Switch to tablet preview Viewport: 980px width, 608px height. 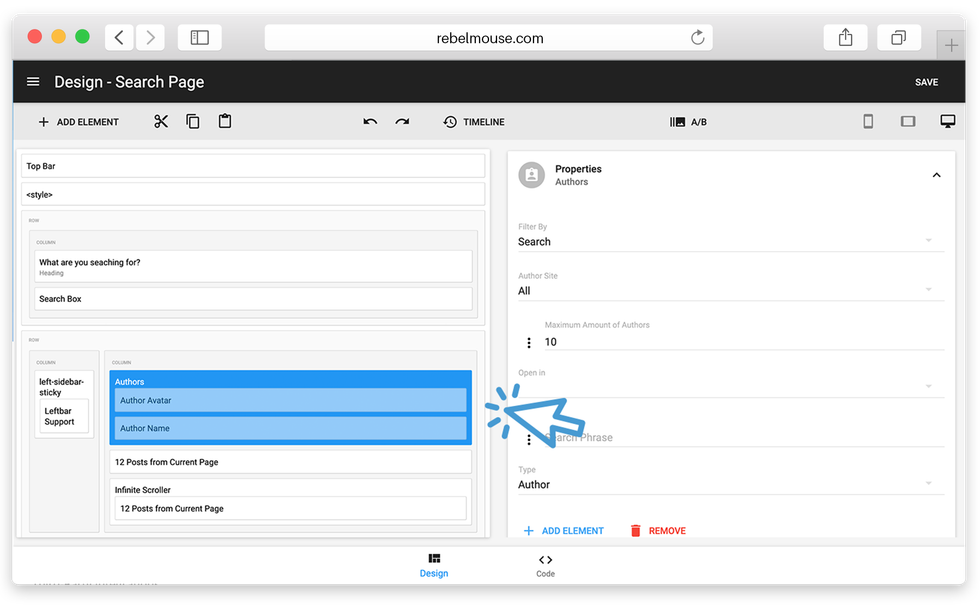click(908, 122)
